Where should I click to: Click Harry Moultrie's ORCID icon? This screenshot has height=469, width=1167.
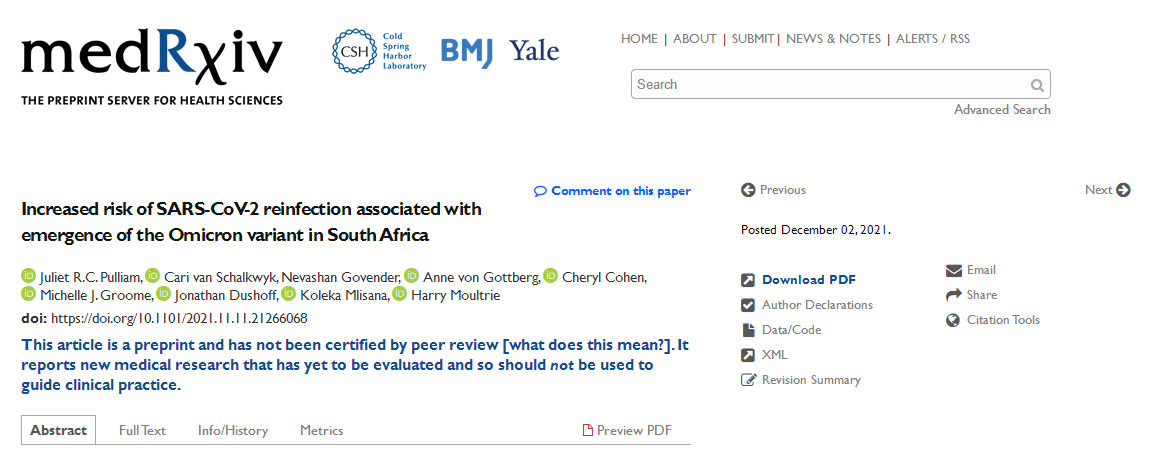coord(400,295)
